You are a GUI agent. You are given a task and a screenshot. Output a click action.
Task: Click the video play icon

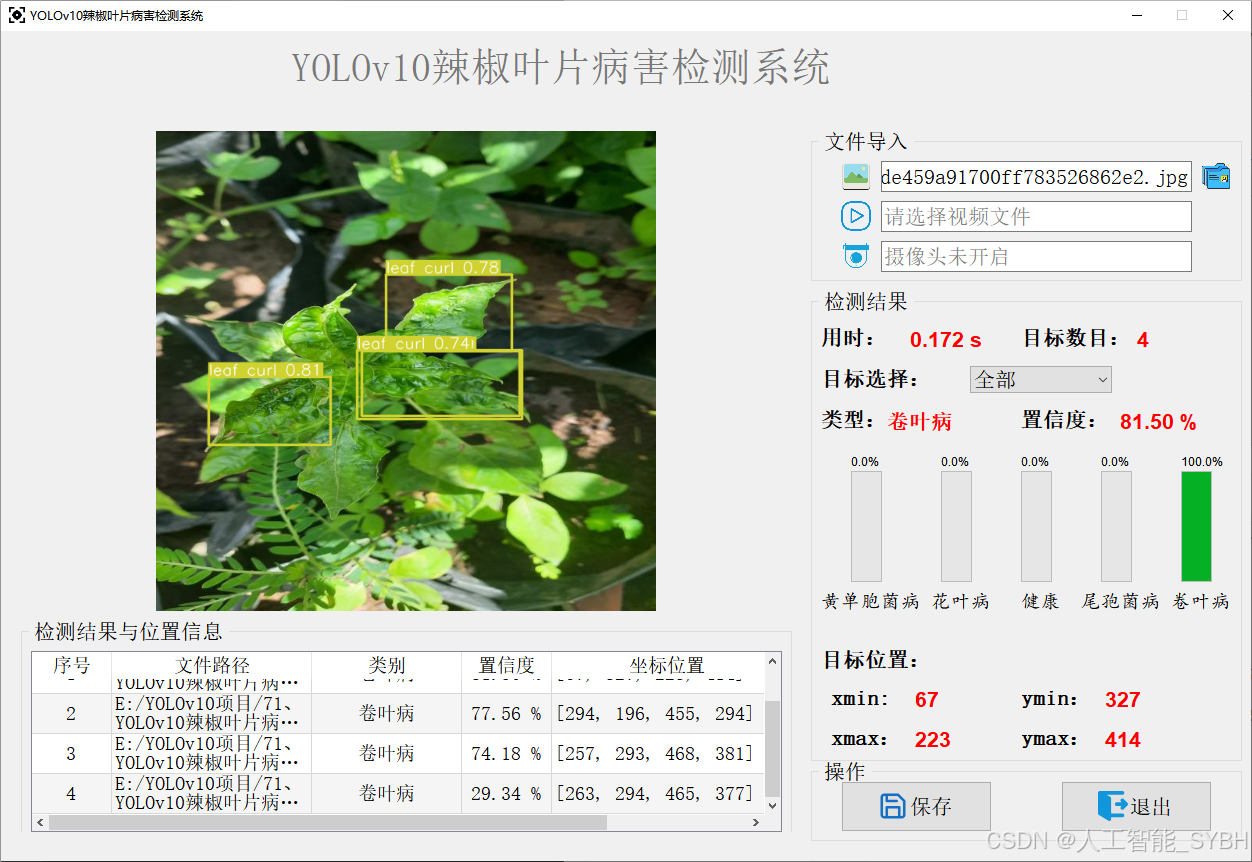(x=856, y=216)
